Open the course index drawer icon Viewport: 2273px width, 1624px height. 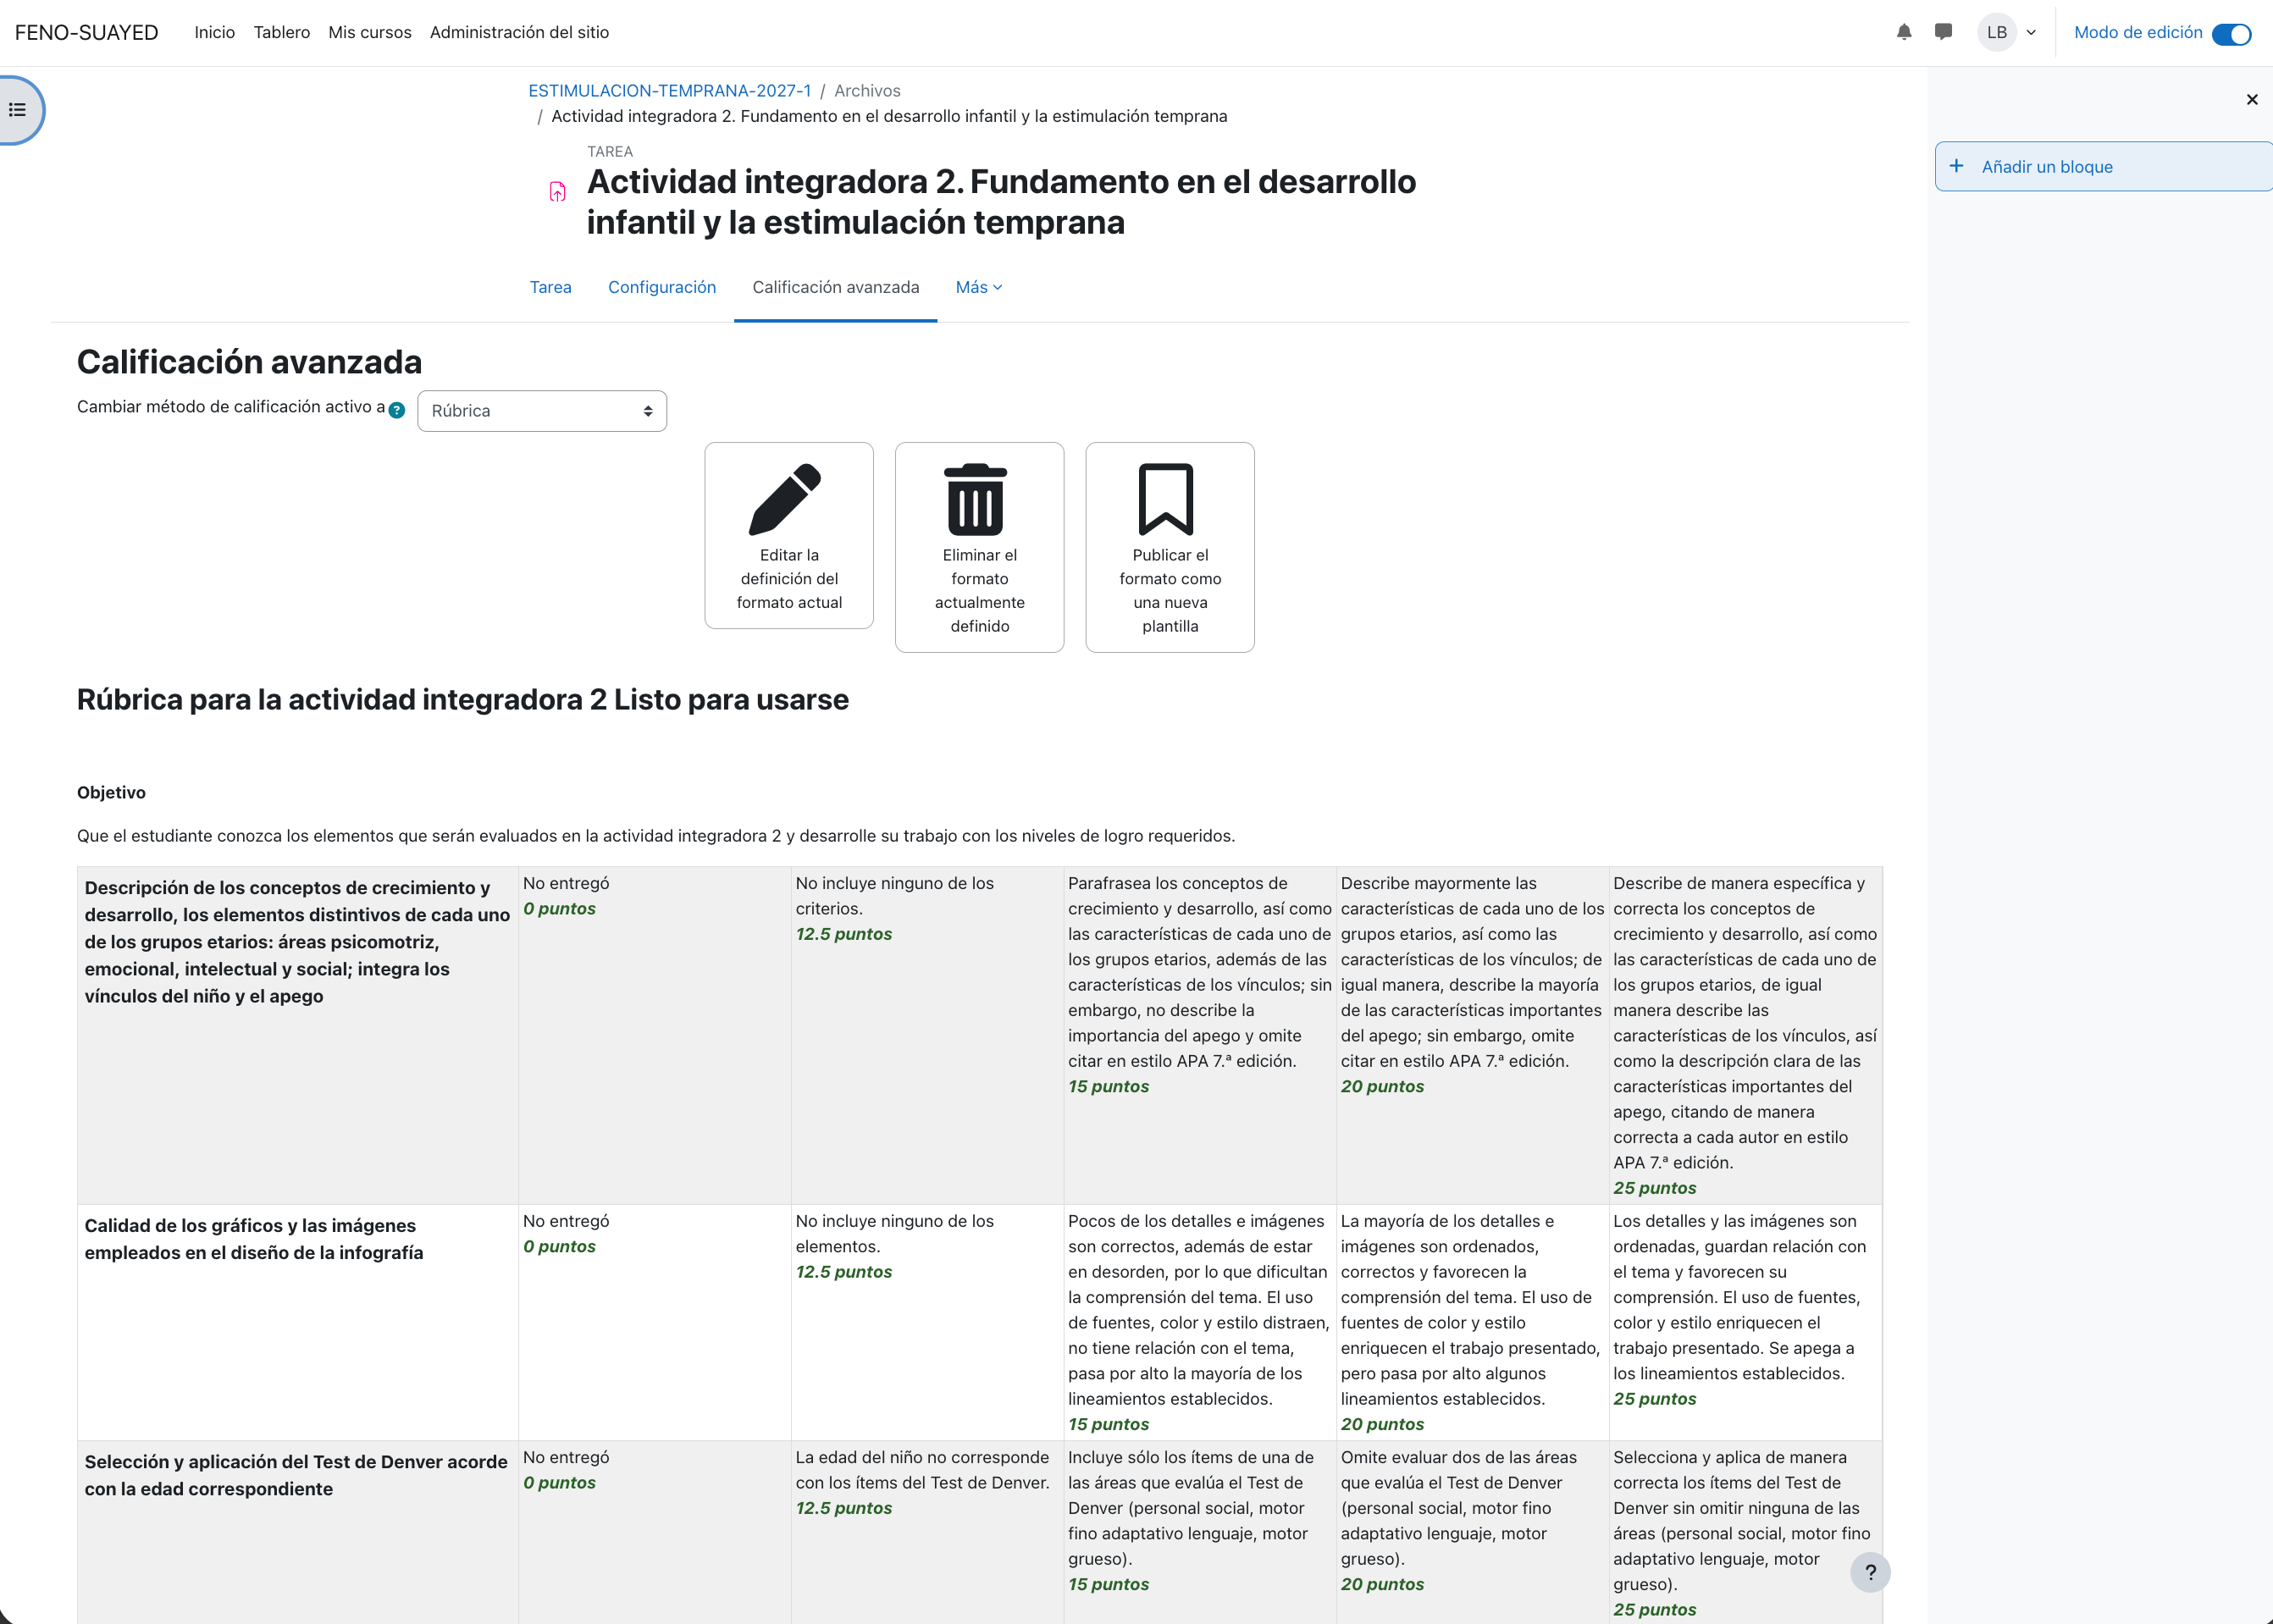pos(18,110)
